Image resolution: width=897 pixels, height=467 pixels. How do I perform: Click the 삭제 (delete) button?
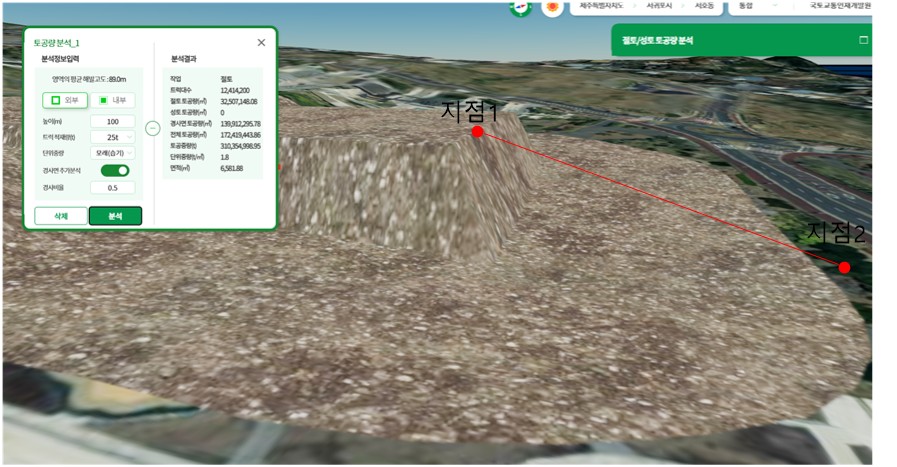(61, 216)
